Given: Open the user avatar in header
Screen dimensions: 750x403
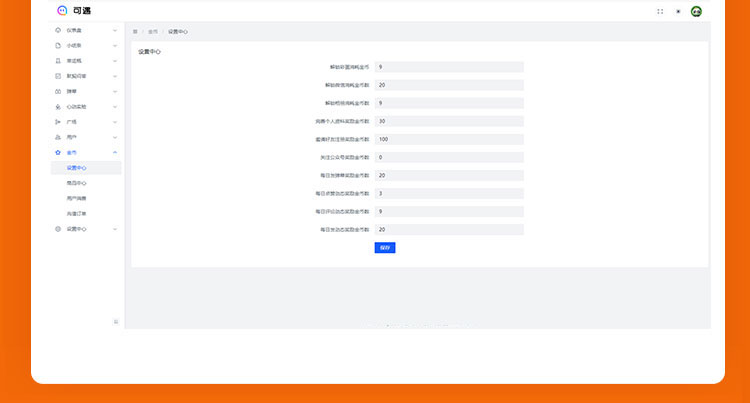Looking at the screenshot, I should [x=696, y=11].
